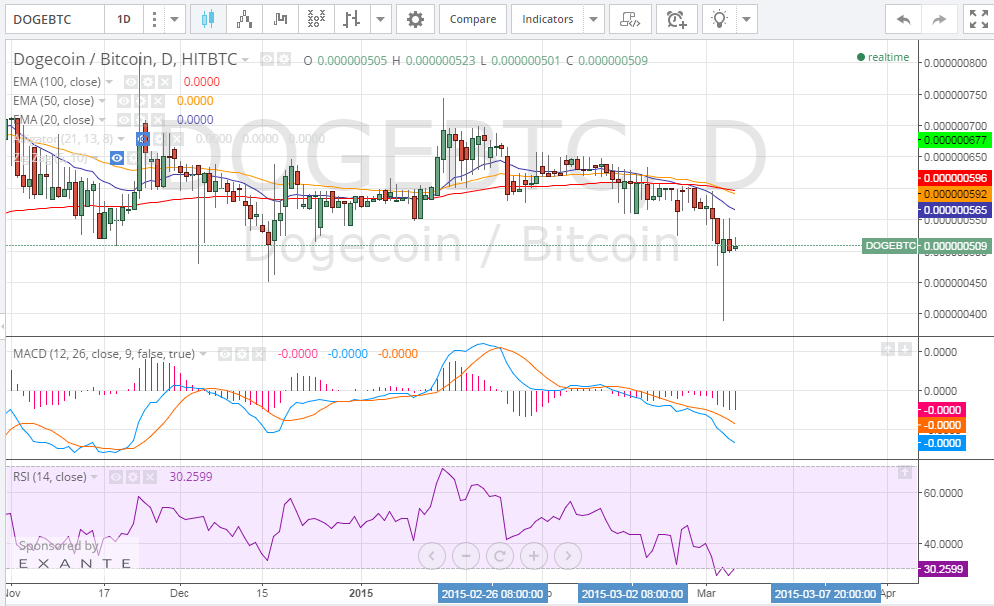Remove the EMA (20, close) indicator
This screenshot has width=994, height=606.
tap(158, 119)
